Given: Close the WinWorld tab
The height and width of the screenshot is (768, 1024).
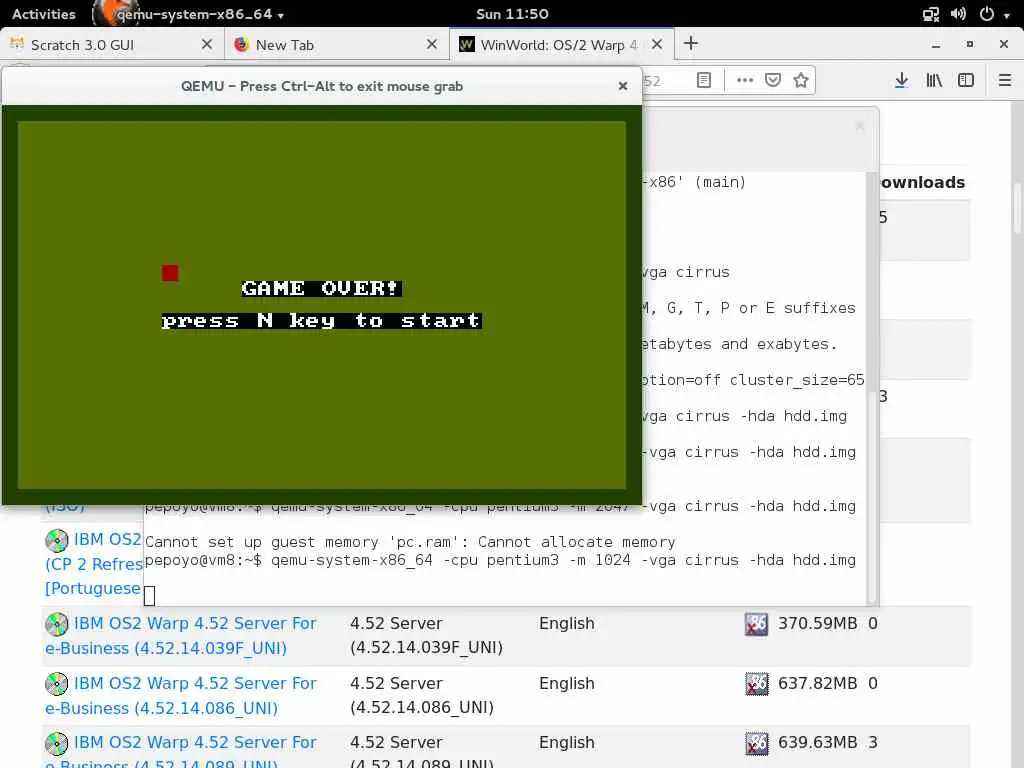Looking at the screenshot, I should (657, 44).
